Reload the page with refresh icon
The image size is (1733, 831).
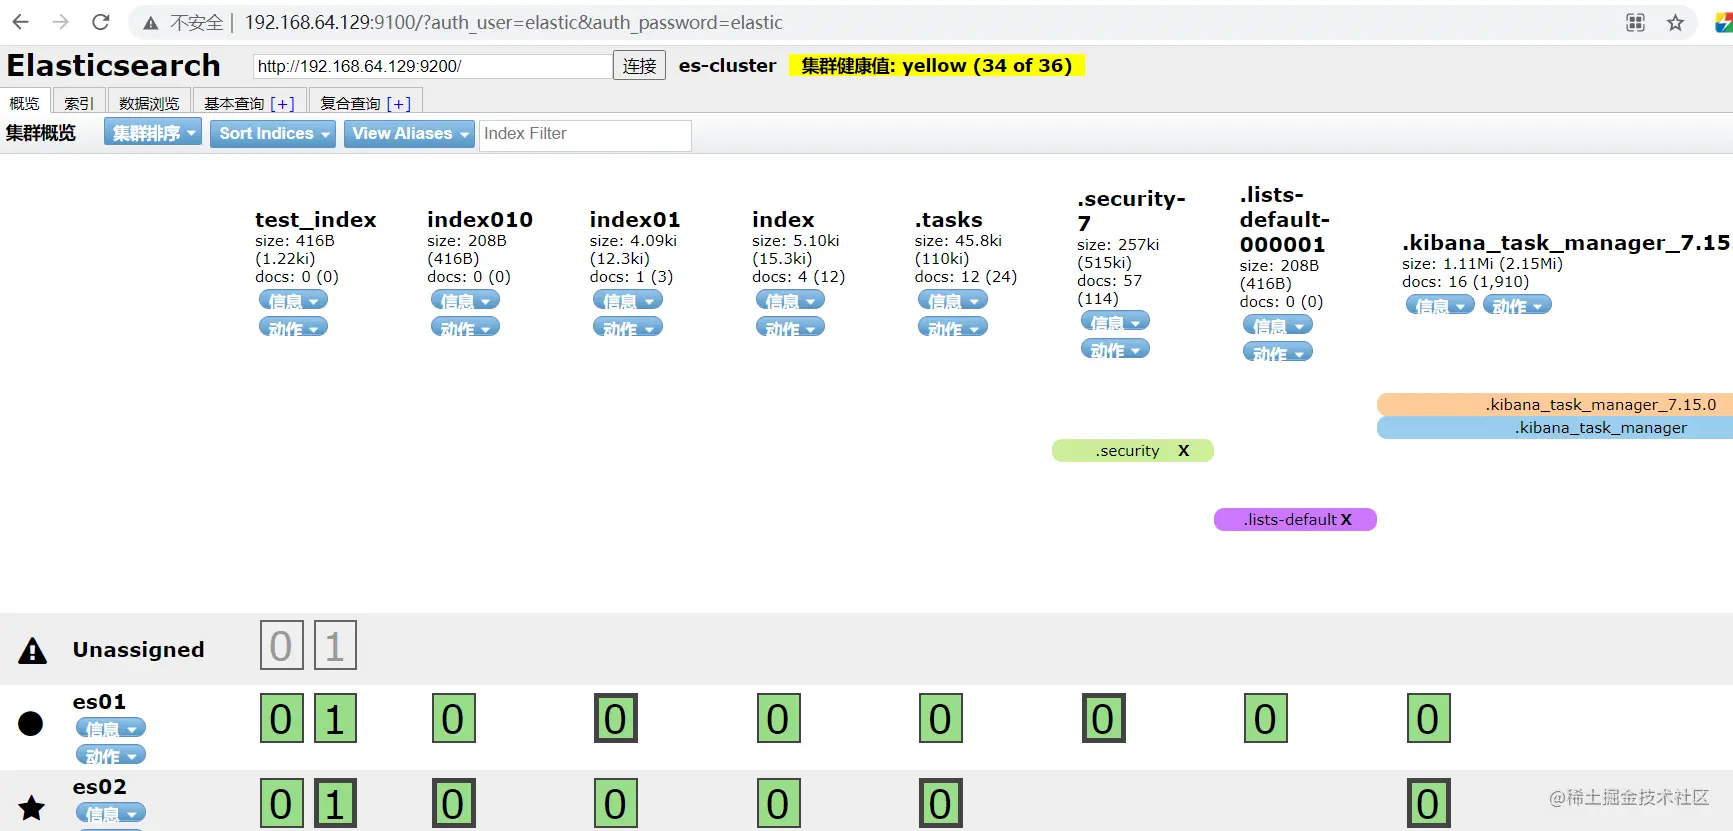[x=101, y=22]
